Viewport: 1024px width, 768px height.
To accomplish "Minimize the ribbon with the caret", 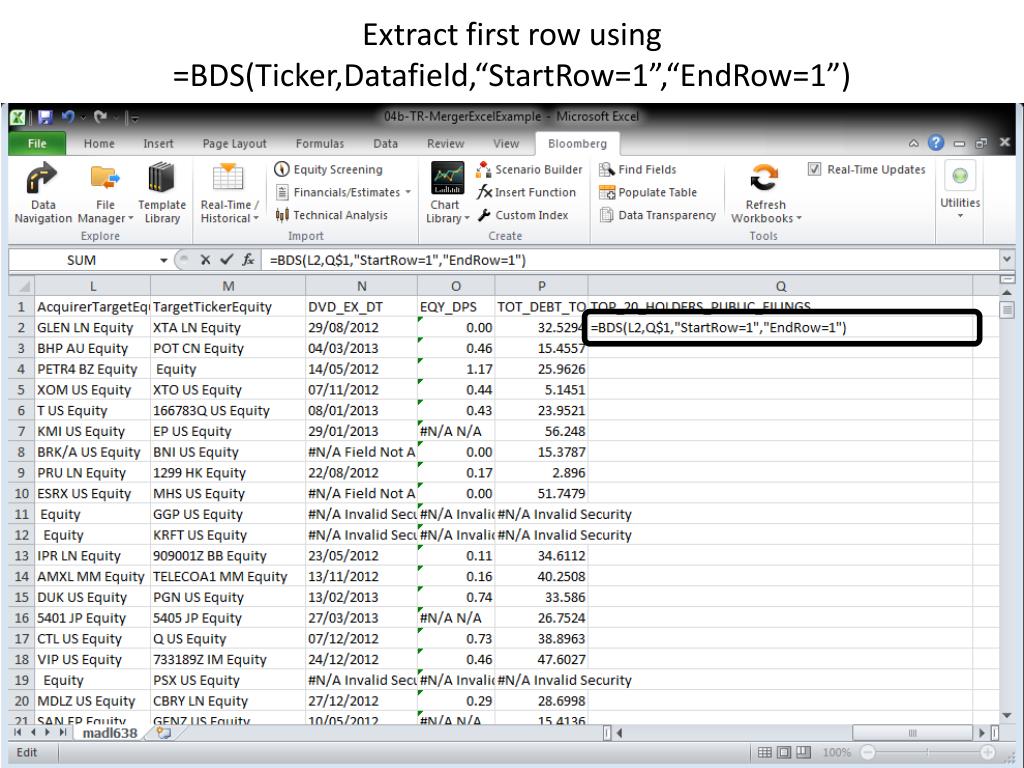I will [x=914, y=143].
